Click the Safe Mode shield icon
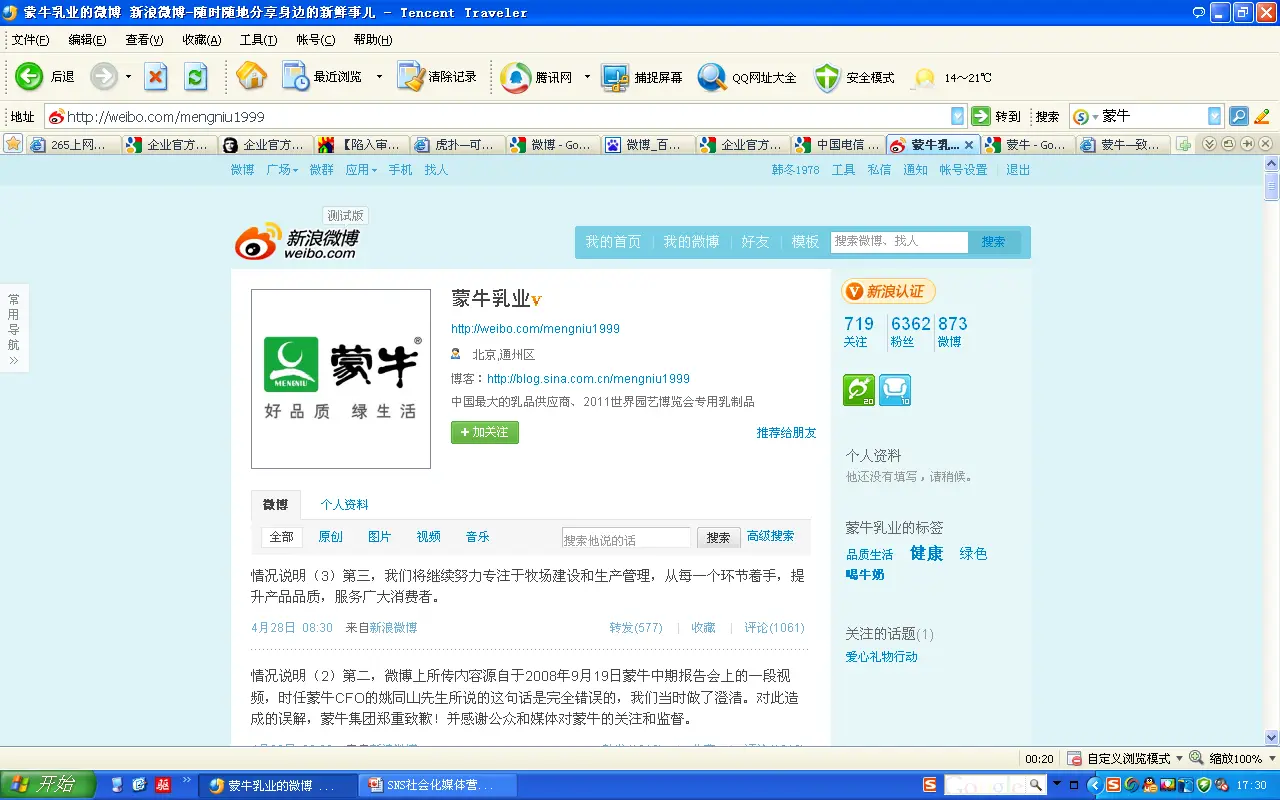Screen dimensions: 1280x800 [827, 77]
